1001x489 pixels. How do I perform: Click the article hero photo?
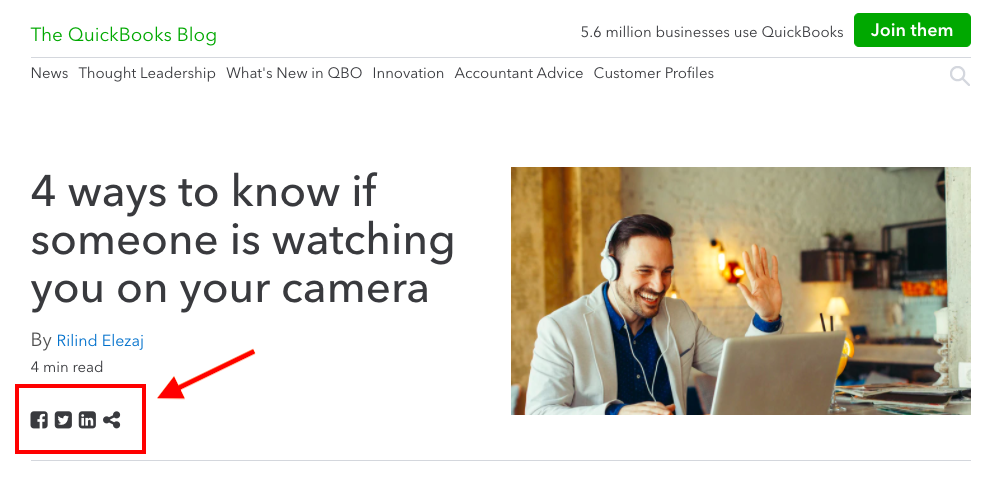(x=741, y=291)
